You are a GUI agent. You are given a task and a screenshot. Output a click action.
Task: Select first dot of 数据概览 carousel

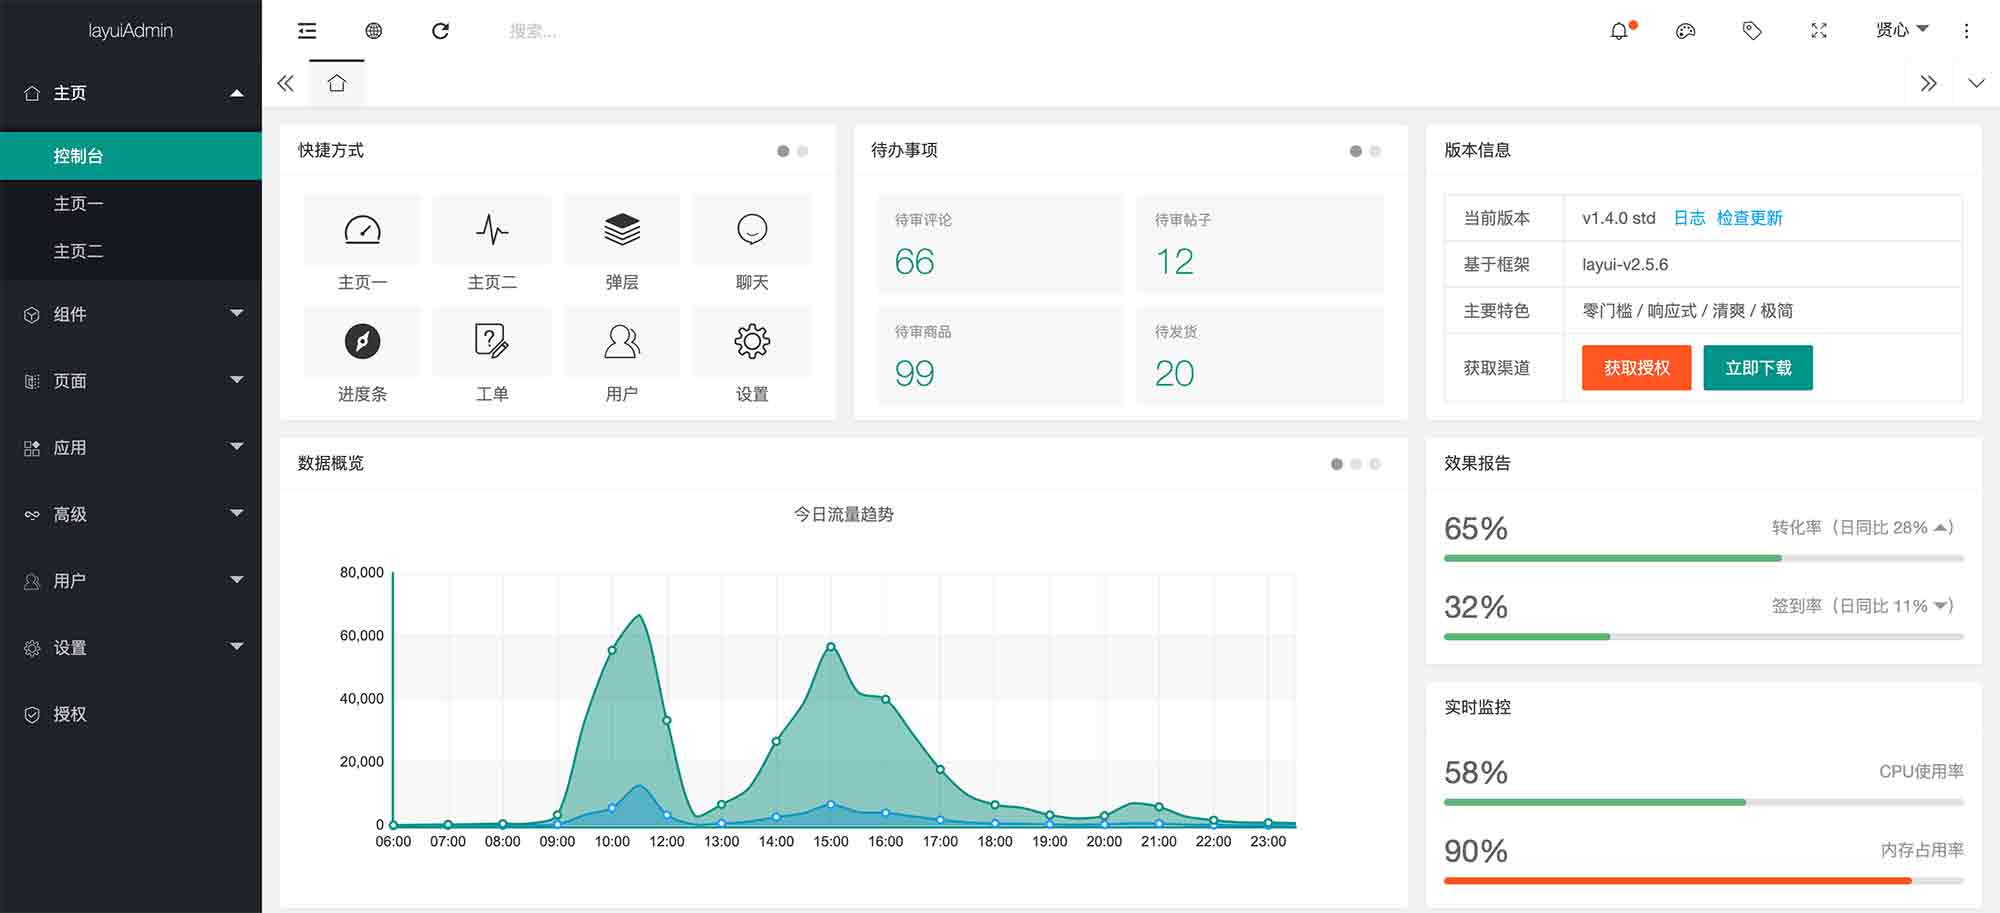pyautogui.click(x=1337, y=464)
